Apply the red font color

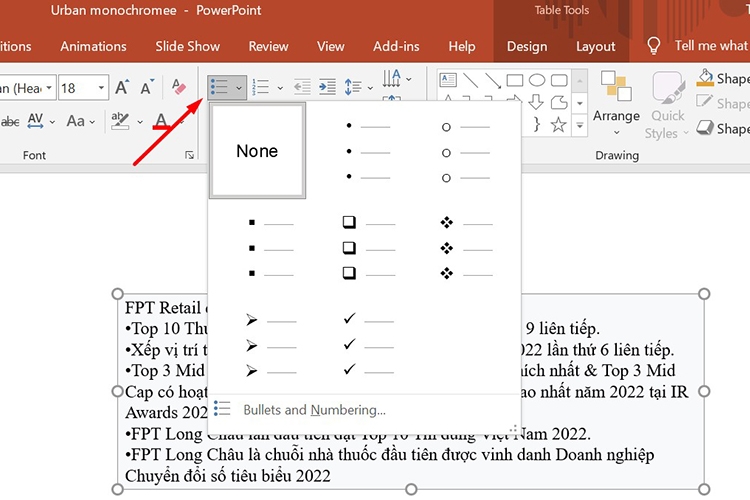161,121
